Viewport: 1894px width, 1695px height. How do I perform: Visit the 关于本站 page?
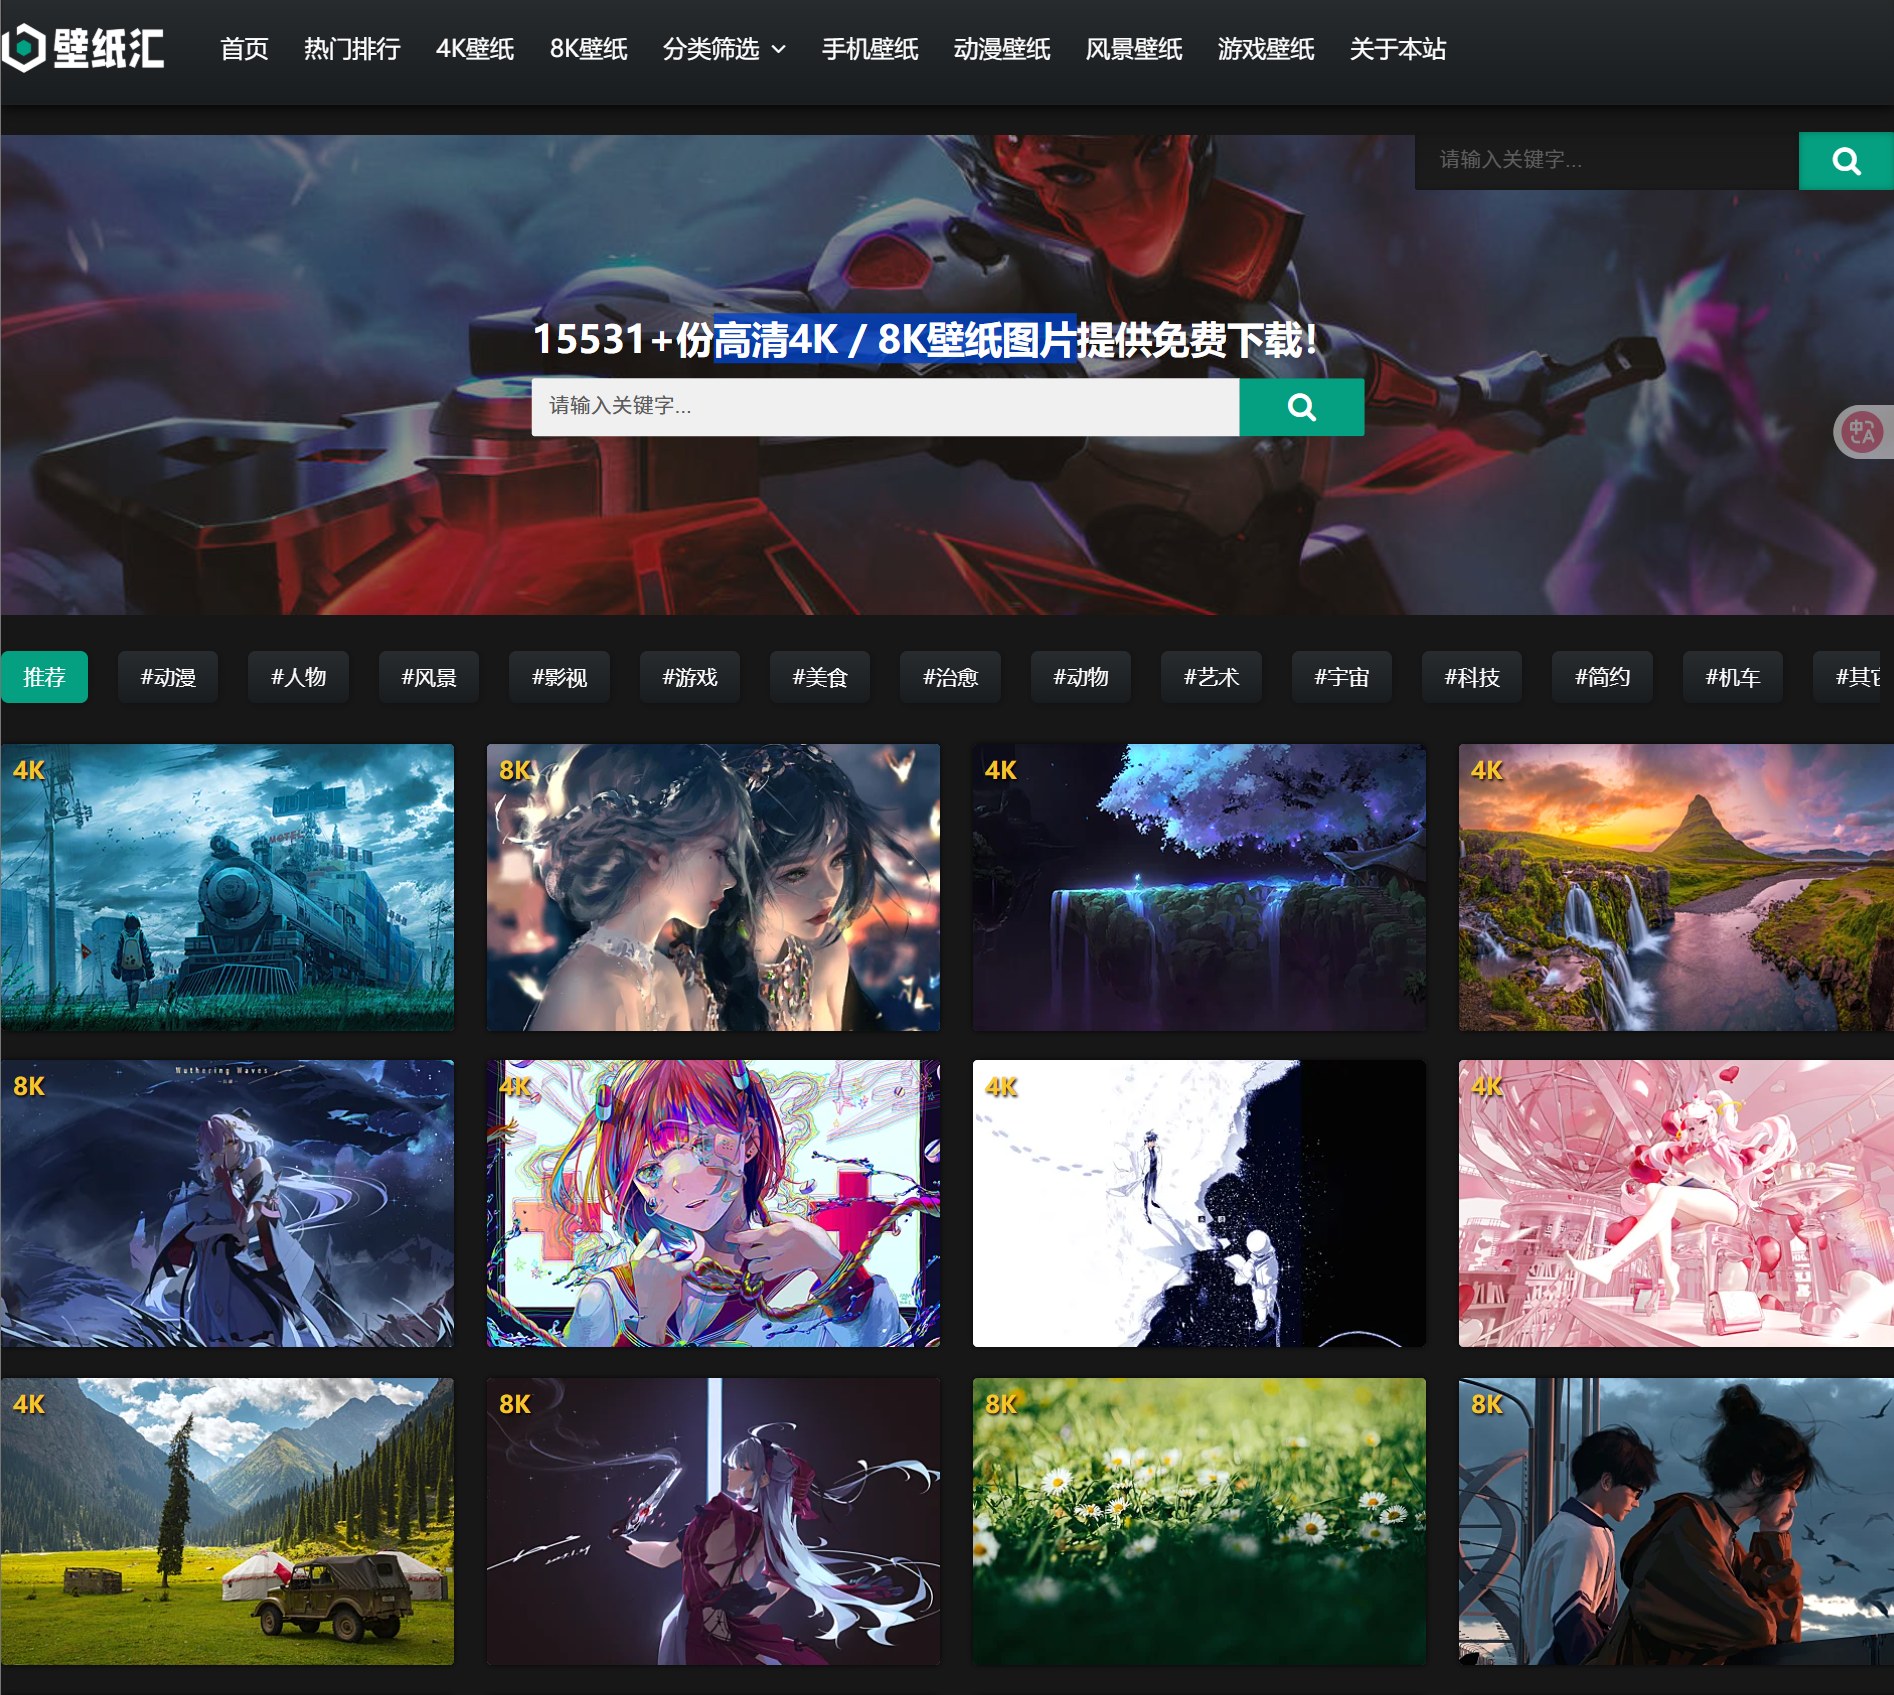point(1397,49)
